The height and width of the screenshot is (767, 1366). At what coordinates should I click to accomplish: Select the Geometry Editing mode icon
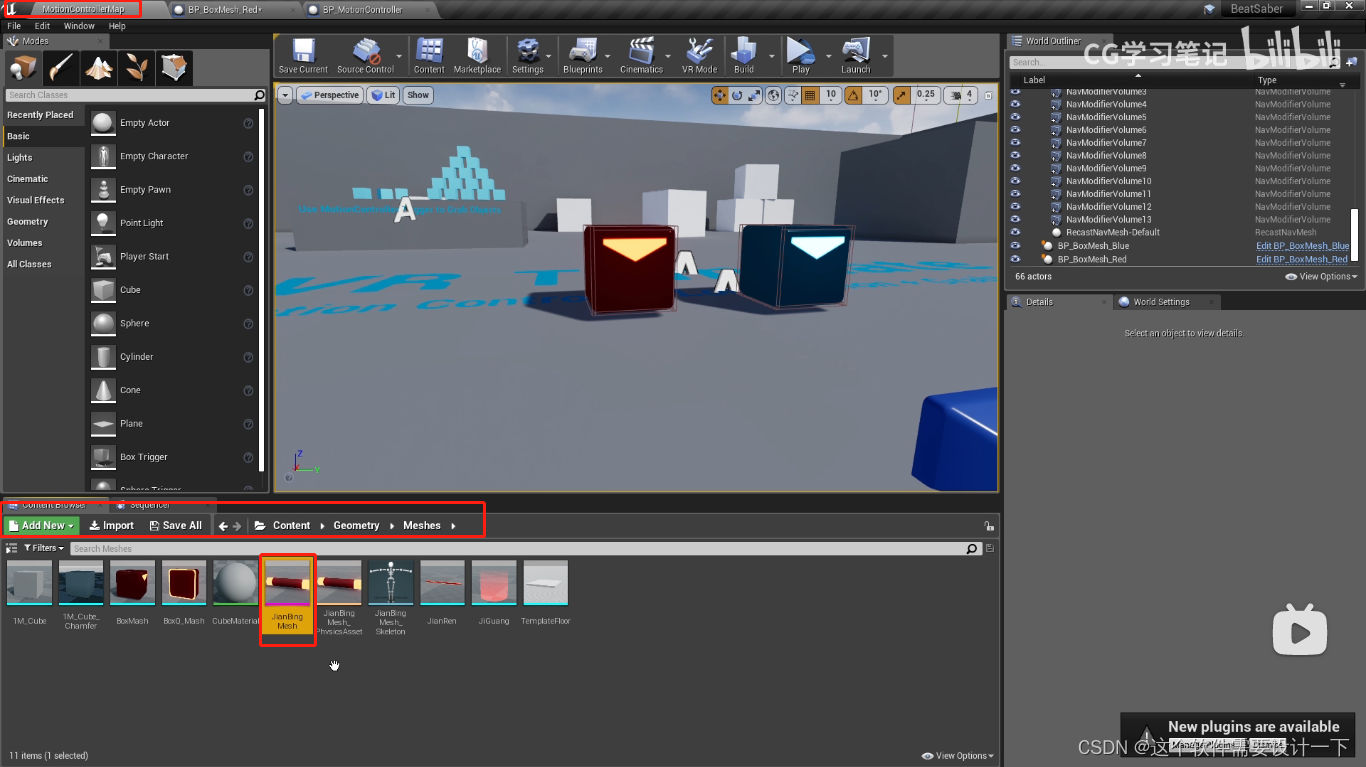click(x=174, y=68)
